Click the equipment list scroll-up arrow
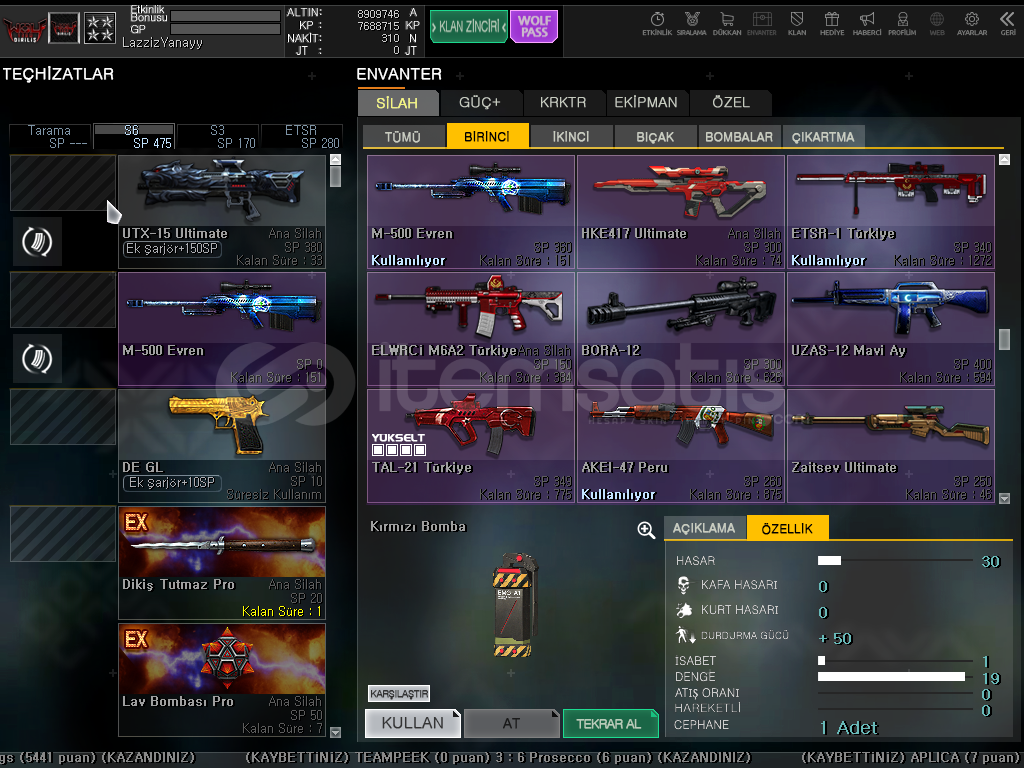Viewport: 1024px width, 768px height. click(x=336, y=159)
